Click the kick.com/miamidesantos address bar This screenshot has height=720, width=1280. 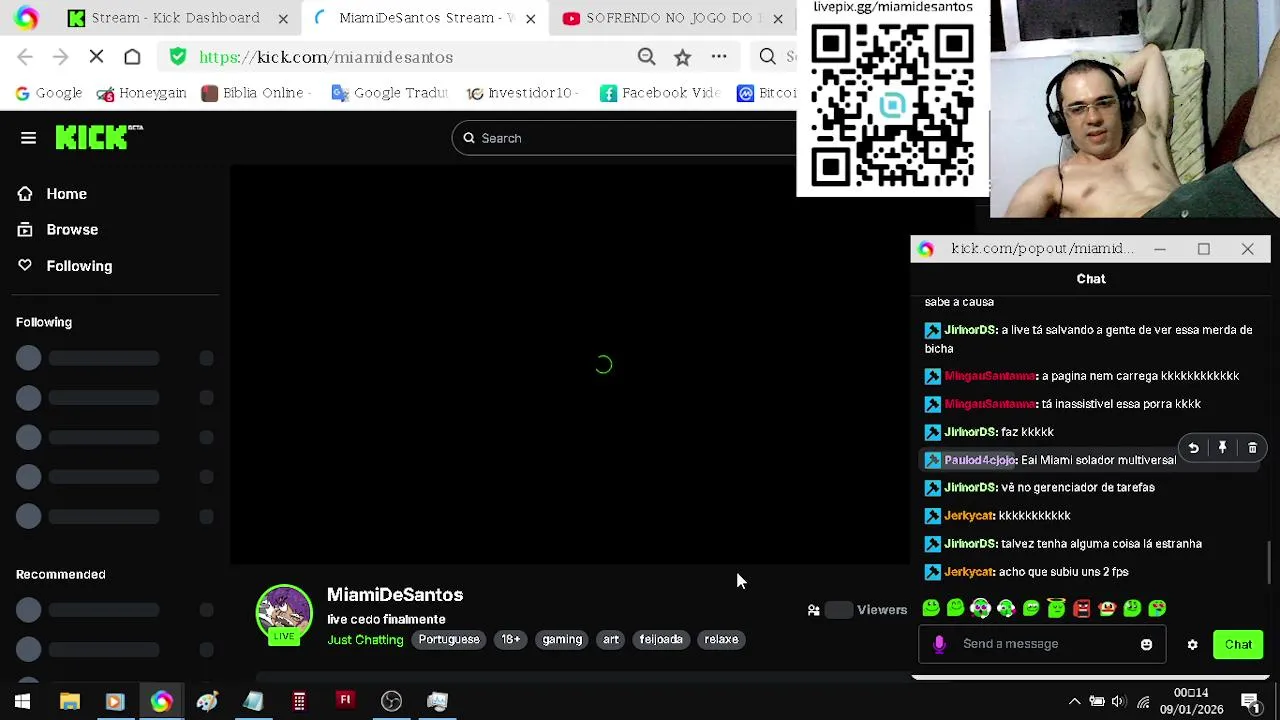click(x=325, y=57)
